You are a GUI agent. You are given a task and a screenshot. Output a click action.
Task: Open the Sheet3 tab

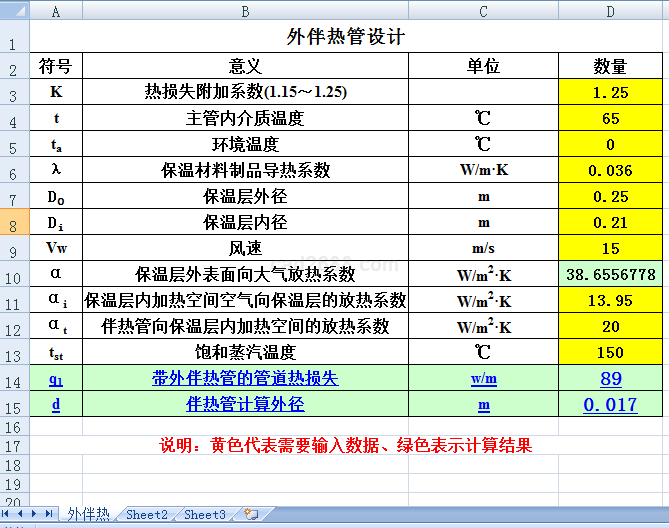click(x=204, y=514)
